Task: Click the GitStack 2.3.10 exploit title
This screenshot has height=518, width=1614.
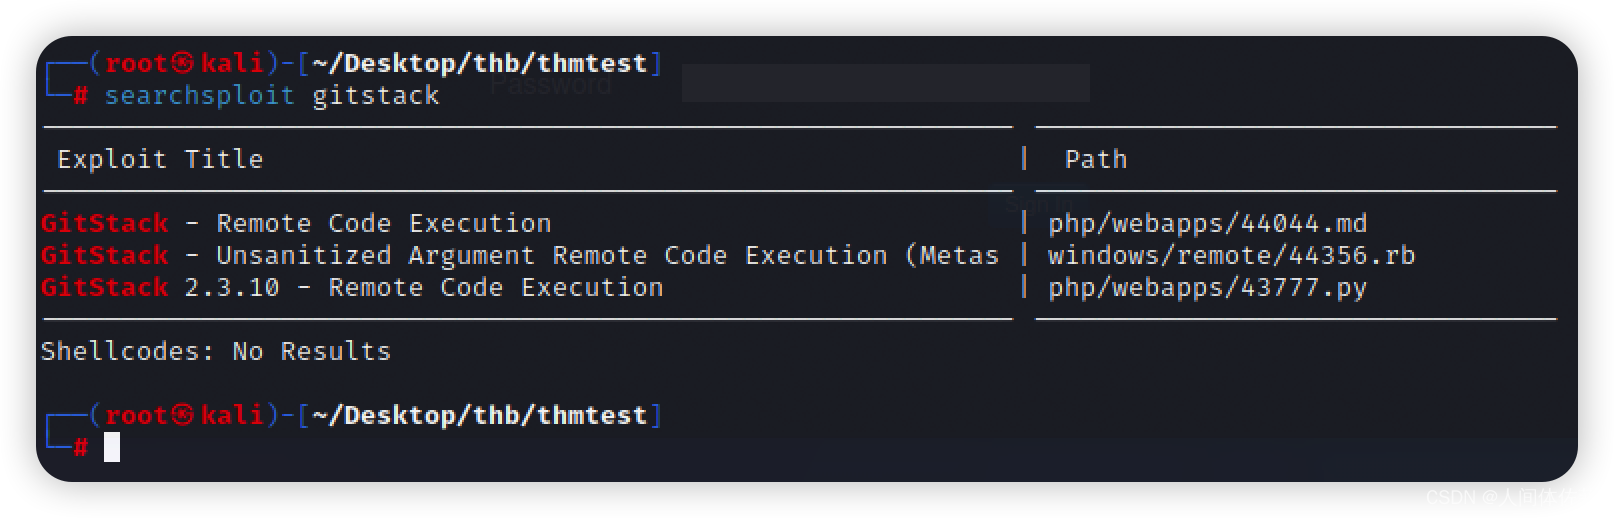Action: (x=352, y=287)
